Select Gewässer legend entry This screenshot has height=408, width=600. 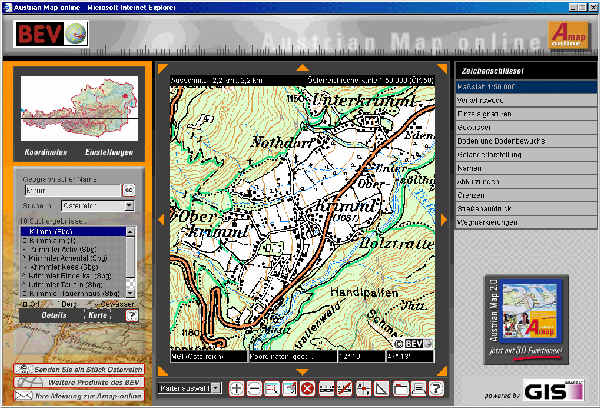pos(526,127)
